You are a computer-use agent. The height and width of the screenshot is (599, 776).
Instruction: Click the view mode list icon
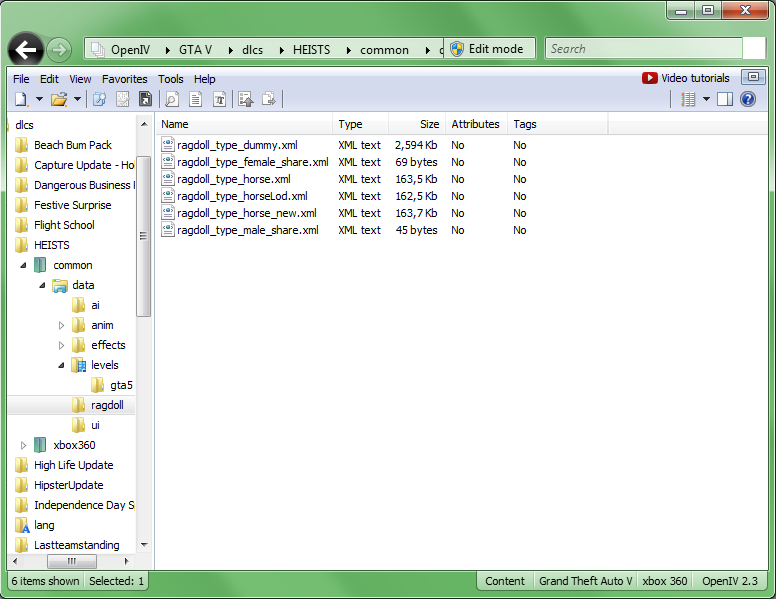pyautogui.click(x=688, y=99)
